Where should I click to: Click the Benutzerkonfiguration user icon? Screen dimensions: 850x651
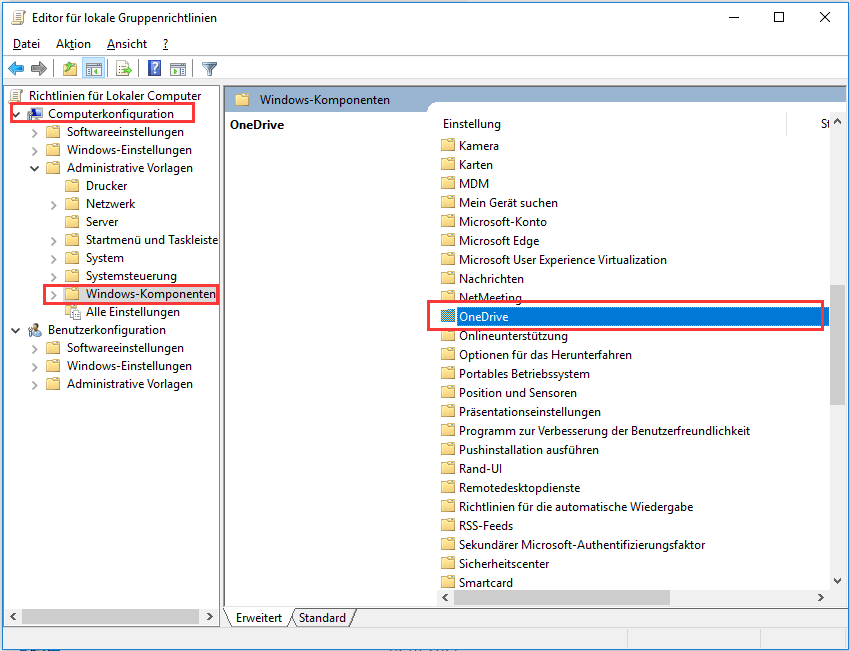pos(35,330)
